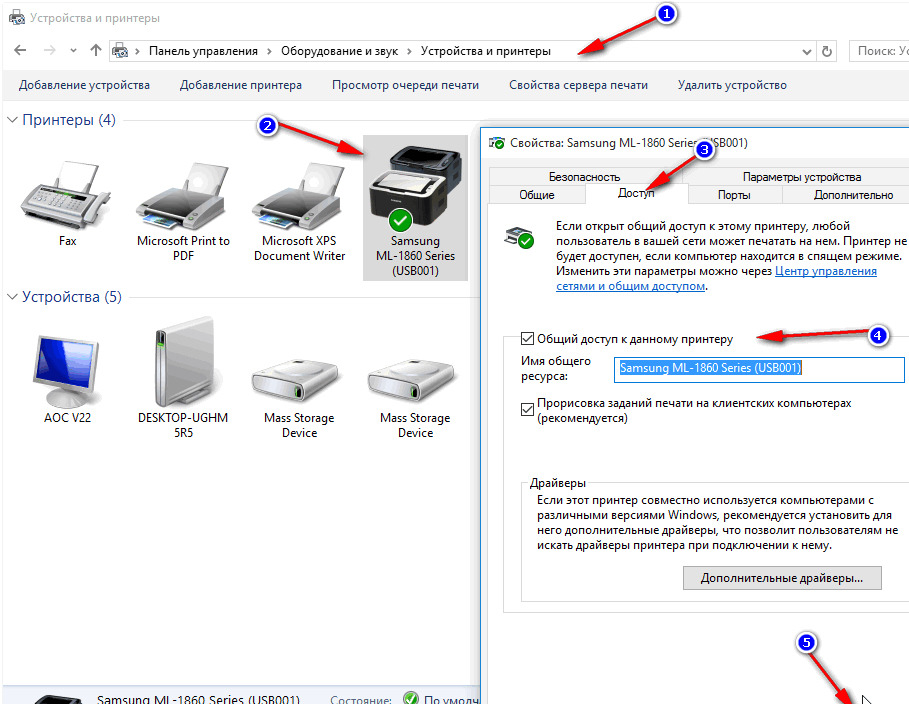Click the Forward navigation arrow

coord(50,50)
